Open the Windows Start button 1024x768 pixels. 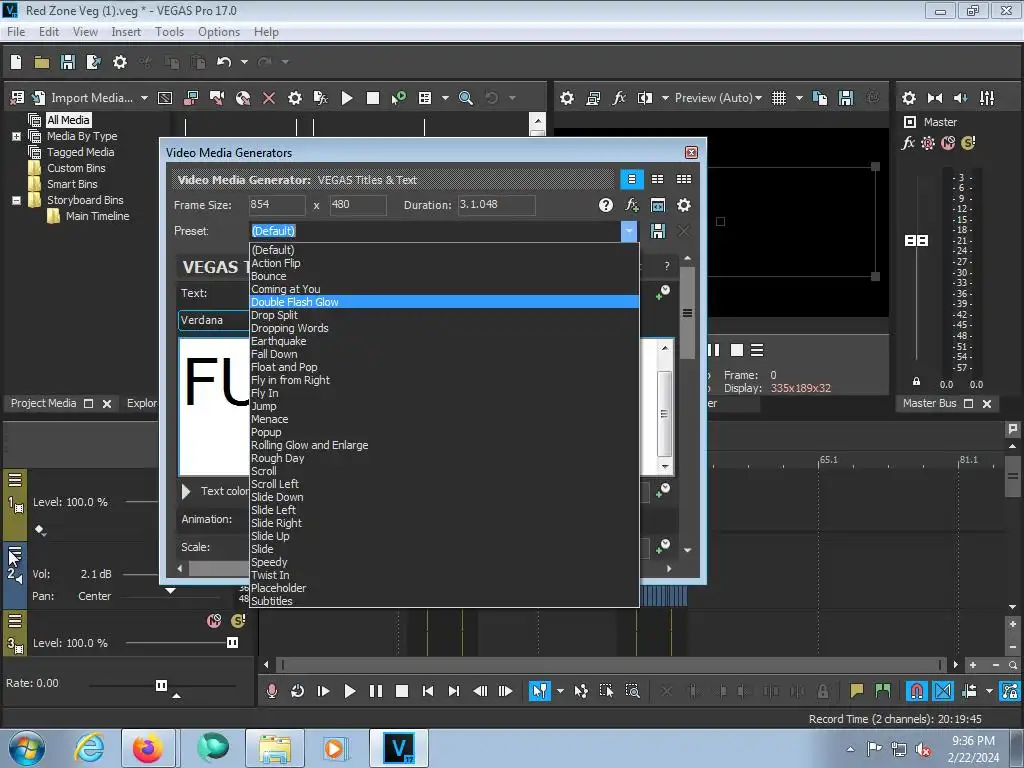(26, 748)
